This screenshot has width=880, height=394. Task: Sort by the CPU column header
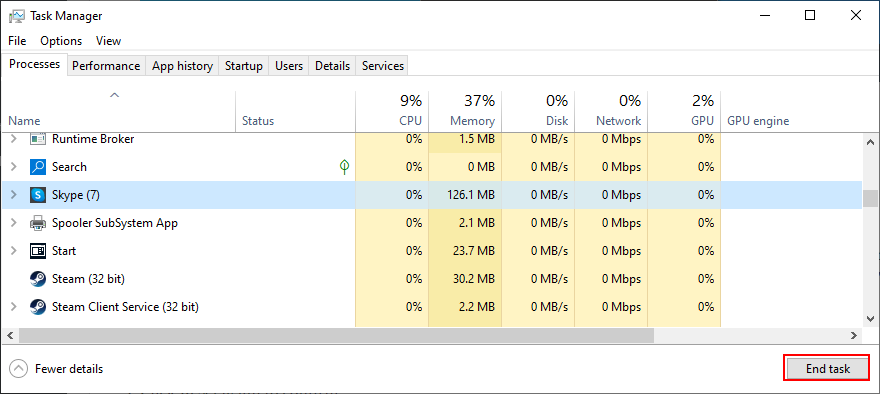(392, 111)
